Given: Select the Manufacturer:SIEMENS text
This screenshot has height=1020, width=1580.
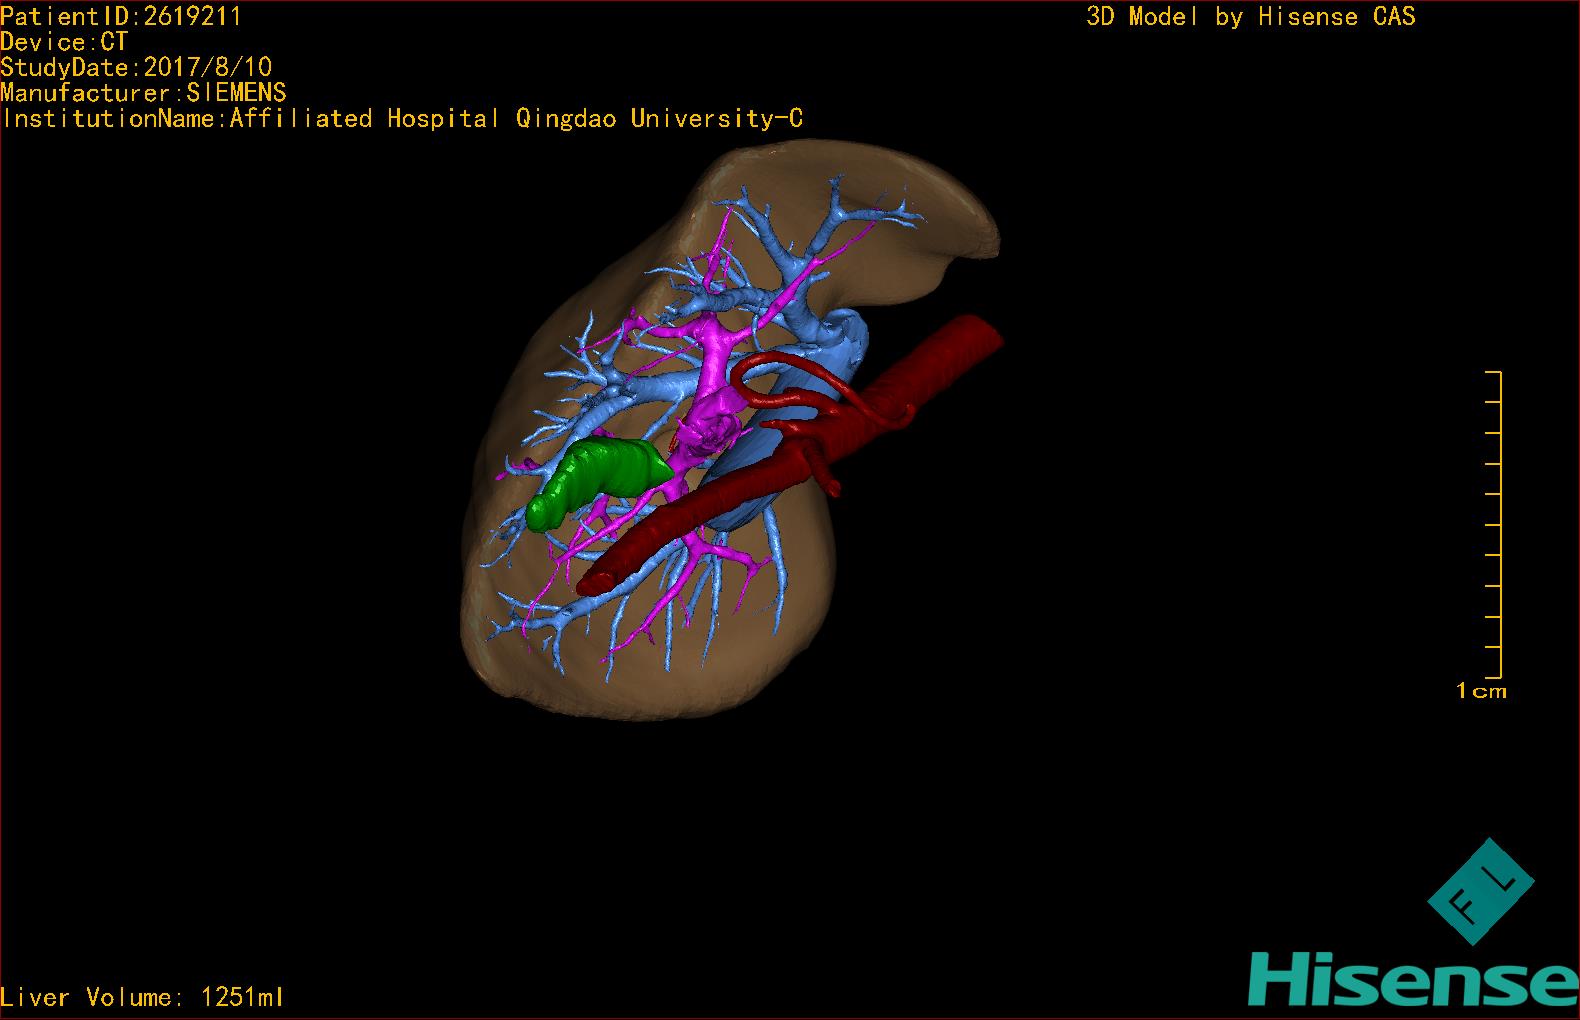Looking at the screenshot, I should click(x=143, y=93).
